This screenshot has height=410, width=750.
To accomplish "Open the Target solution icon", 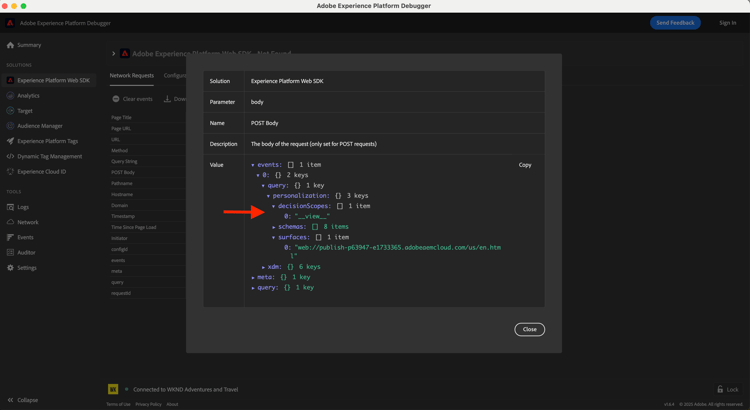I will coord(10,111).
